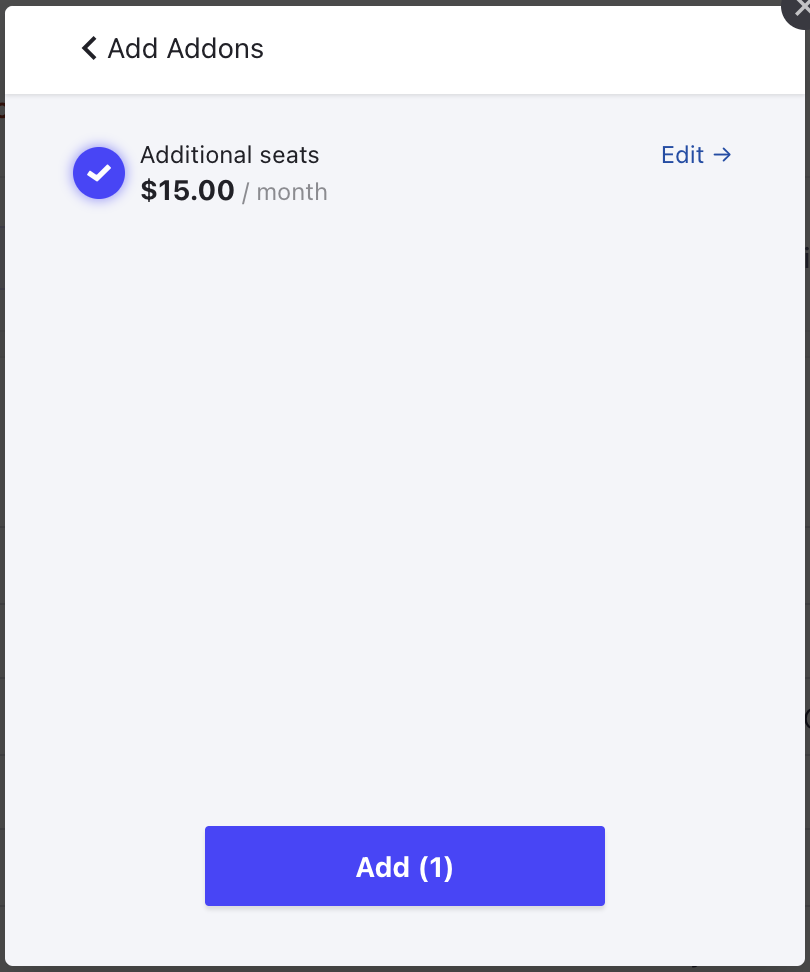Image resolution: width=810 pixels, height=972 pixels.
Task: Click the white tick inside the blue circle
Action: pos(99,173)
